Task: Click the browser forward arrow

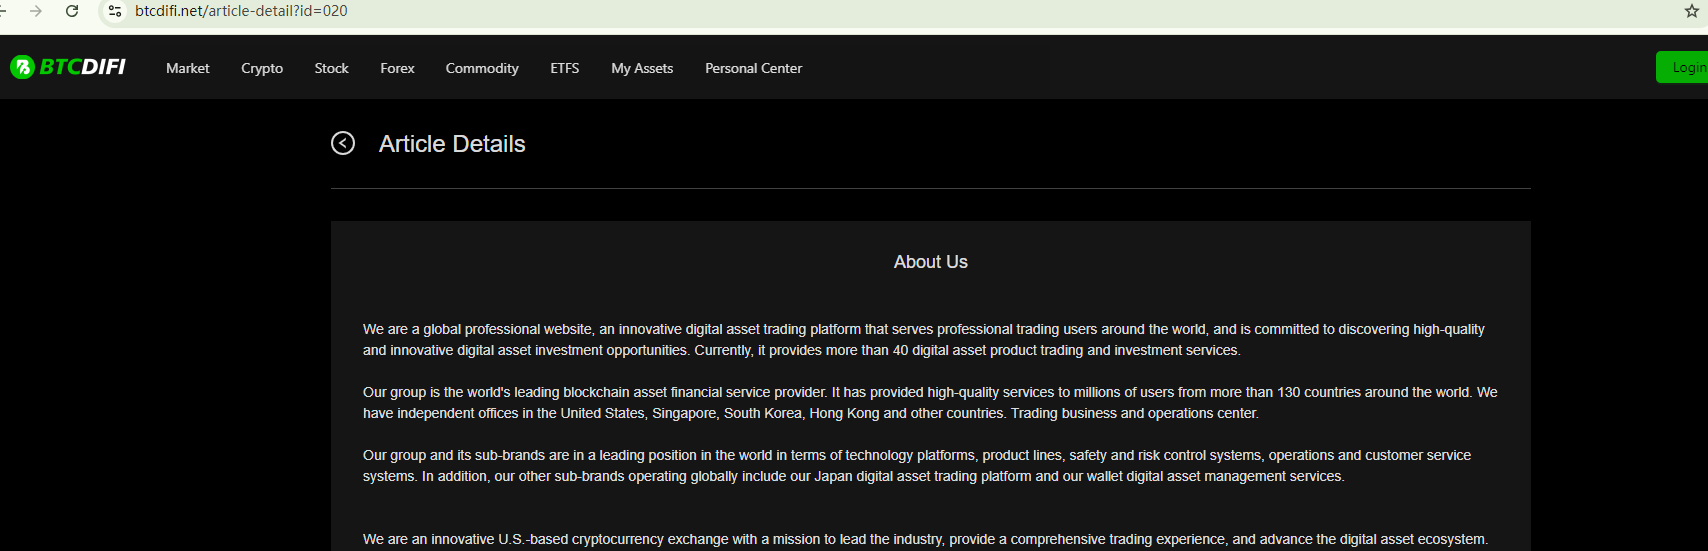Action: click(x=36, y=11)
